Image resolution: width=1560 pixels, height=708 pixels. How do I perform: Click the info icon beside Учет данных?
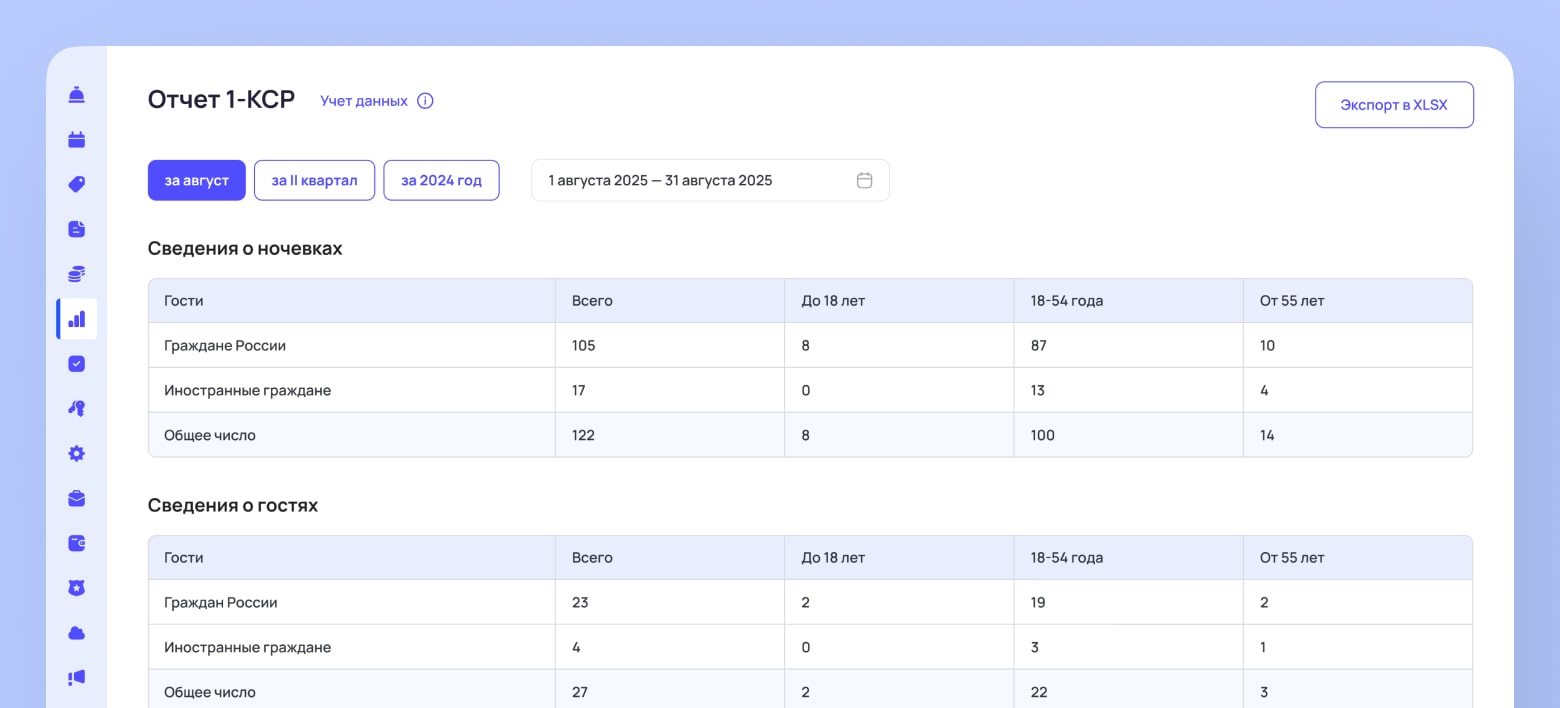pyautogui.click(x=425, y=101)
